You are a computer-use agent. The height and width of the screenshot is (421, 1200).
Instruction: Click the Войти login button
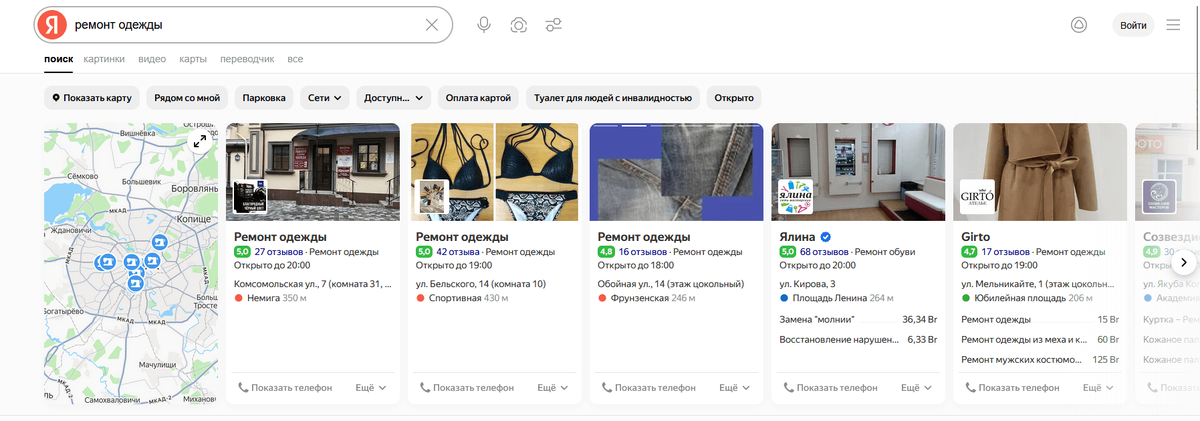click(1133, 25)
